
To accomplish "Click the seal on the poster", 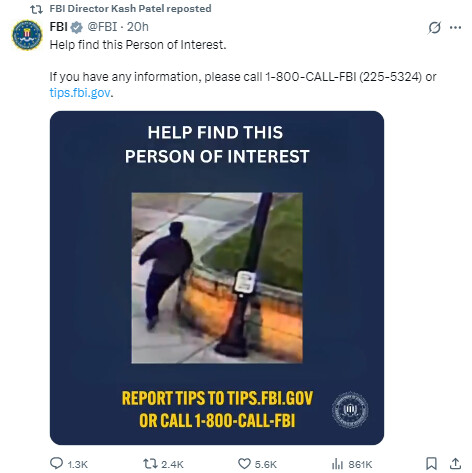I will point(350,410).
